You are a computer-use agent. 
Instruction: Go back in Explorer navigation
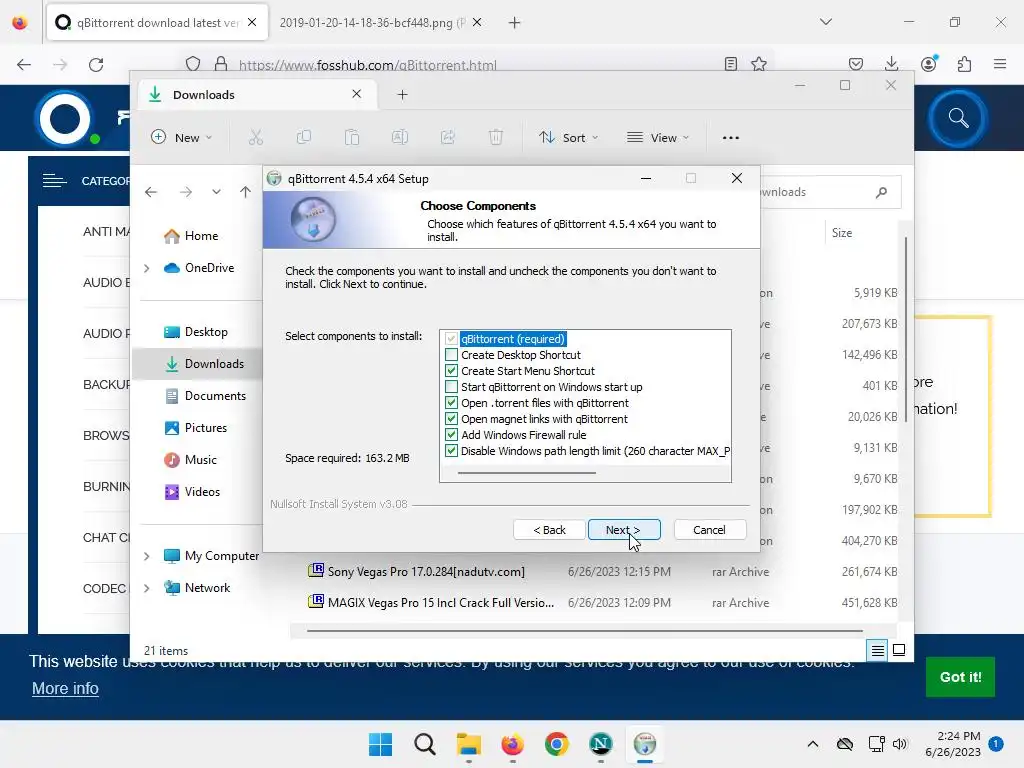[151, 192]
